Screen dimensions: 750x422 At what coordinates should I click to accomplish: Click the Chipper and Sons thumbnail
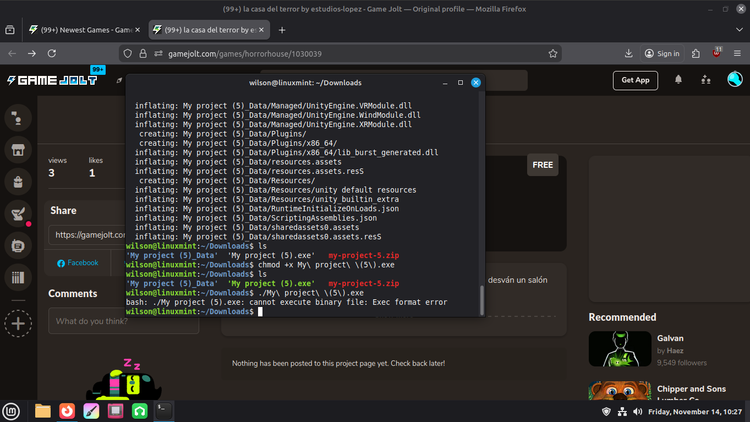[x=620, y=391]
